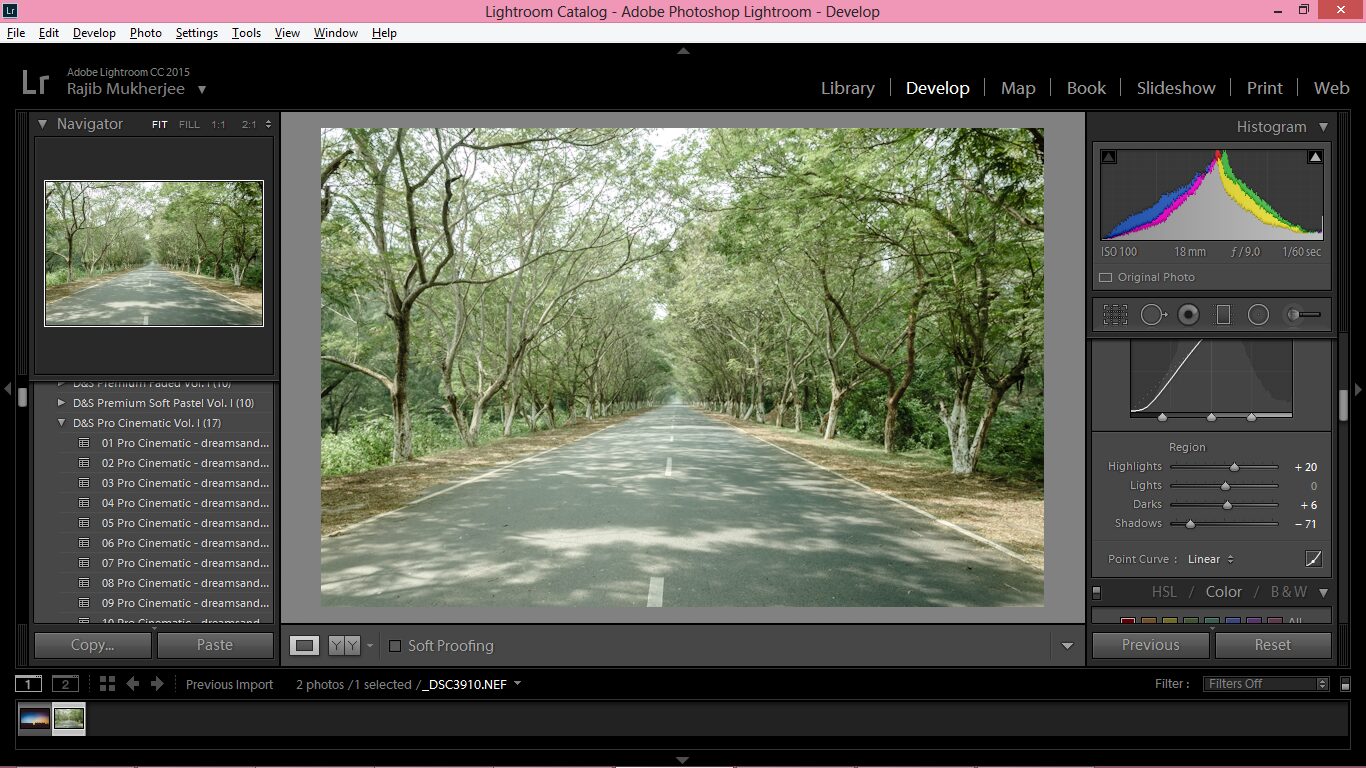Switch to the HSL section
Viewport: 1366px width, 768px height.
point(1164,592)
